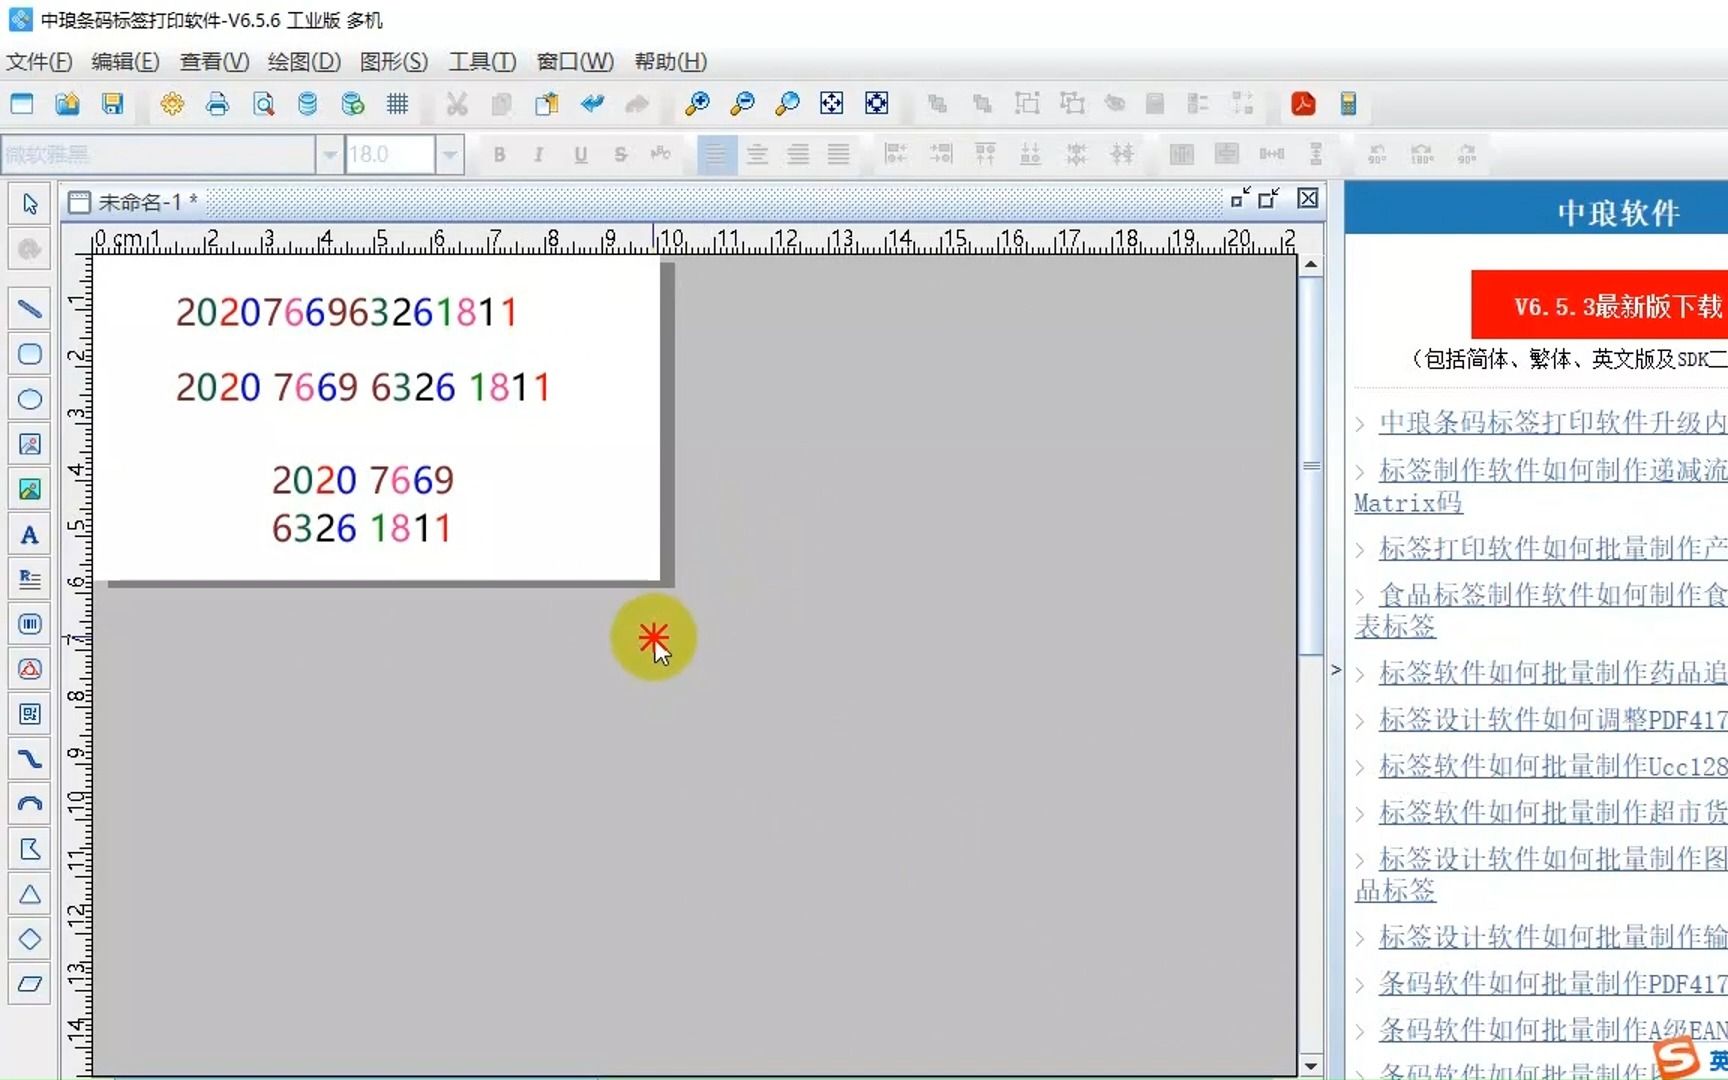
Task: Print the label with printer icon
Action: click(x=217, y=104)
